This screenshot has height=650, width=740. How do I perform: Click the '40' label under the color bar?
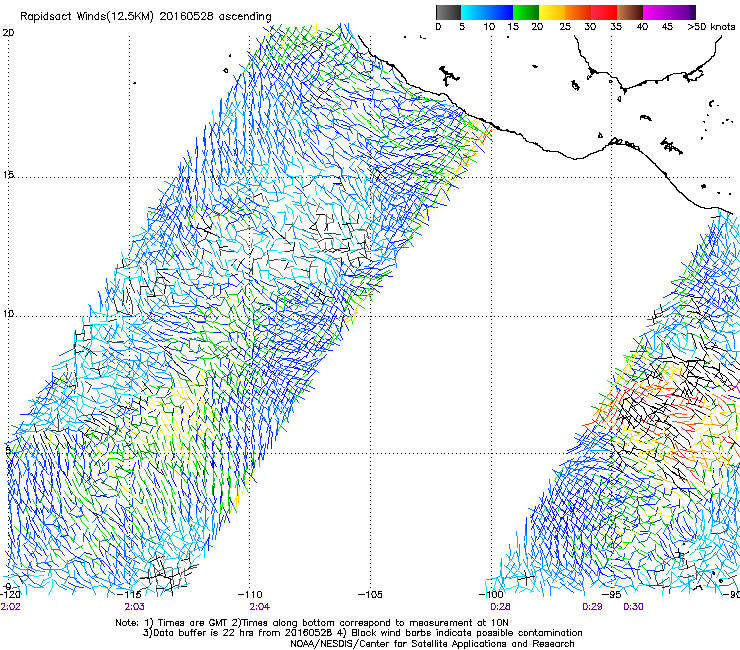pyautogui.click(x=642, y=27)
